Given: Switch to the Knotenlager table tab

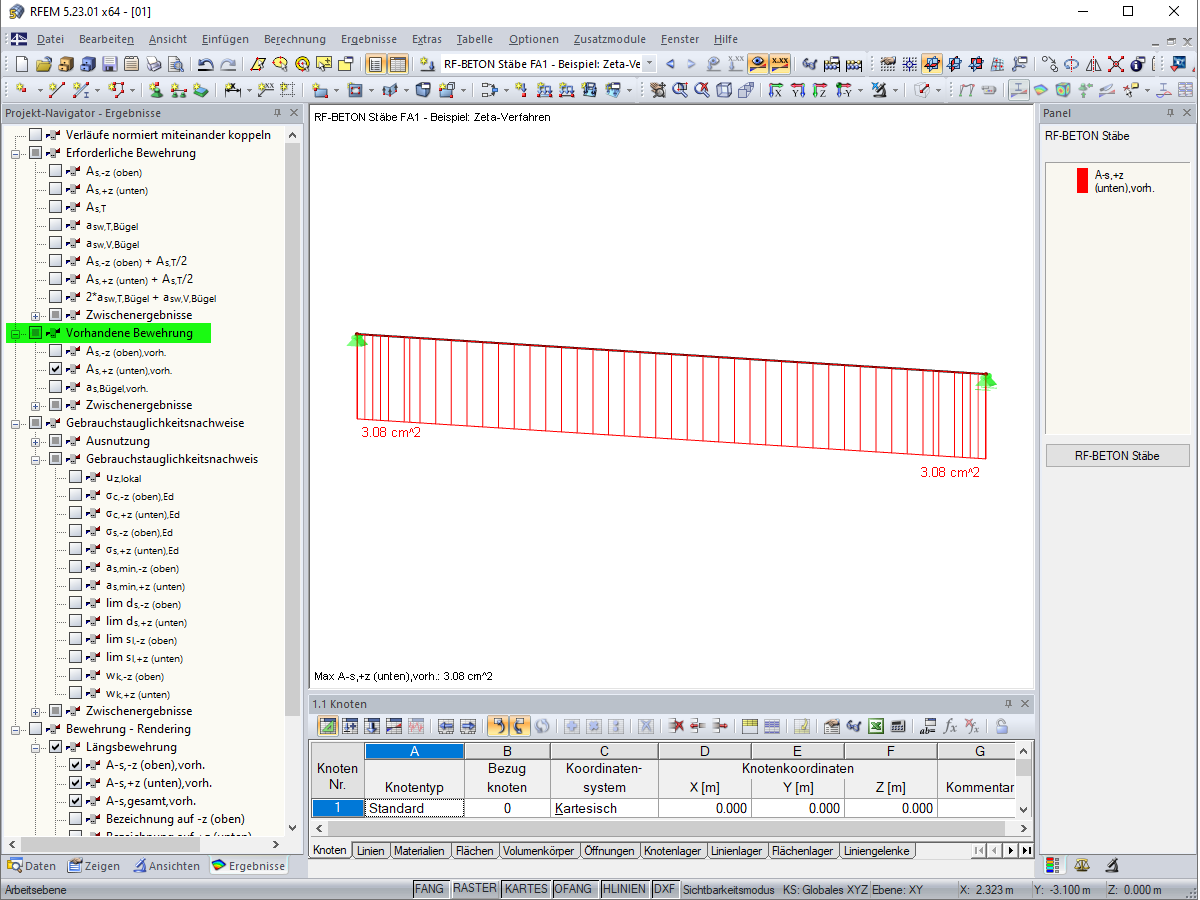Looking at the screenshot, I should (672, 851).
